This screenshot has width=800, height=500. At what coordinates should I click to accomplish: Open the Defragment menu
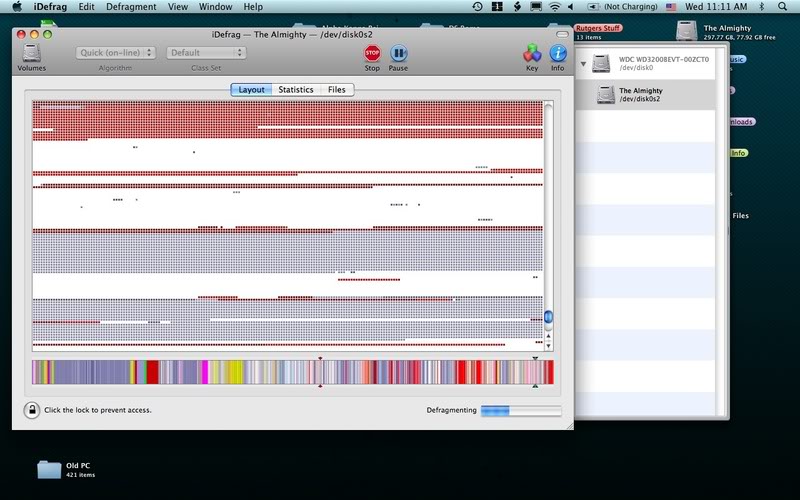131,7
